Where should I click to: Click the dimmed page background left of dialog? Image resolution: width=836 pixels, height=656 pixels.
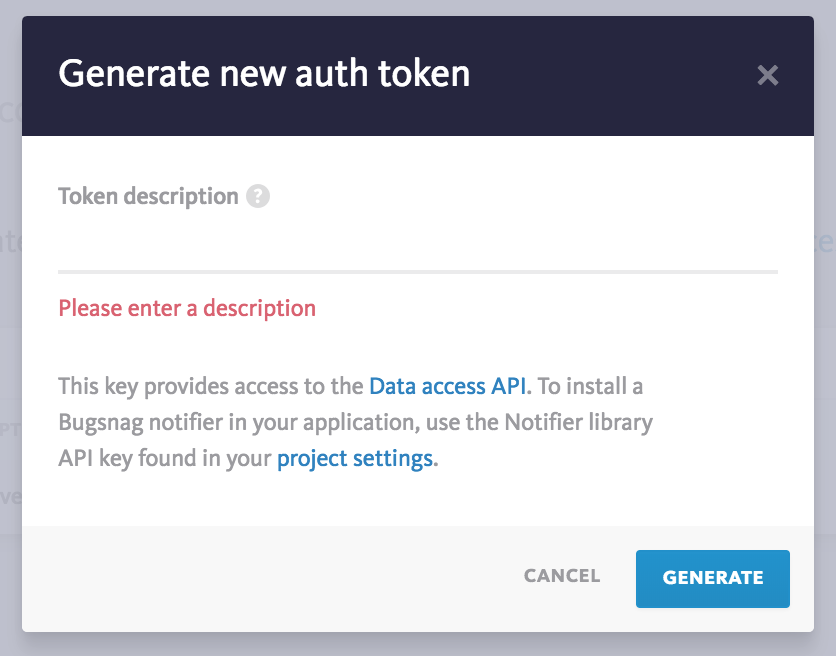[x=11, y=328]
